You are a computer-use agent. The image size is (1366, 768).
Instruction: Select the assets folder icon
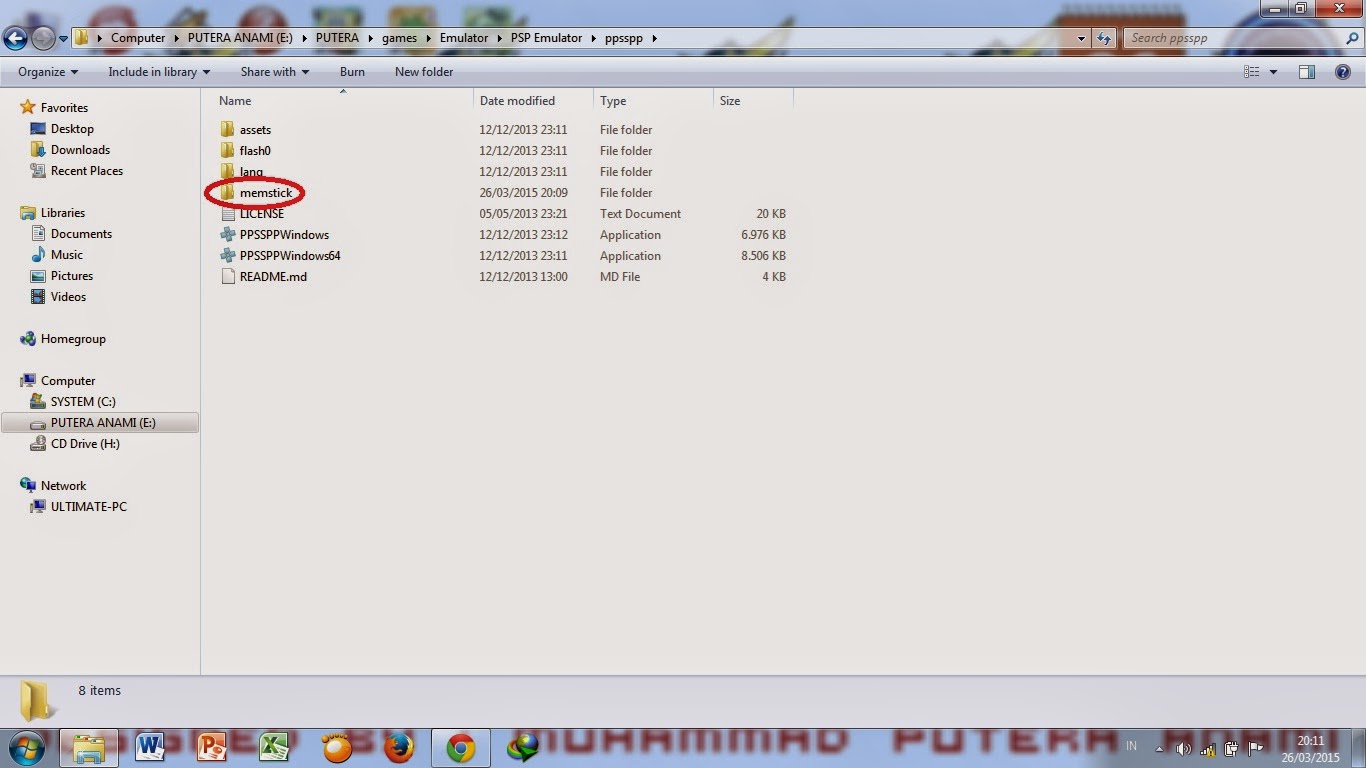tap(227, 130)
